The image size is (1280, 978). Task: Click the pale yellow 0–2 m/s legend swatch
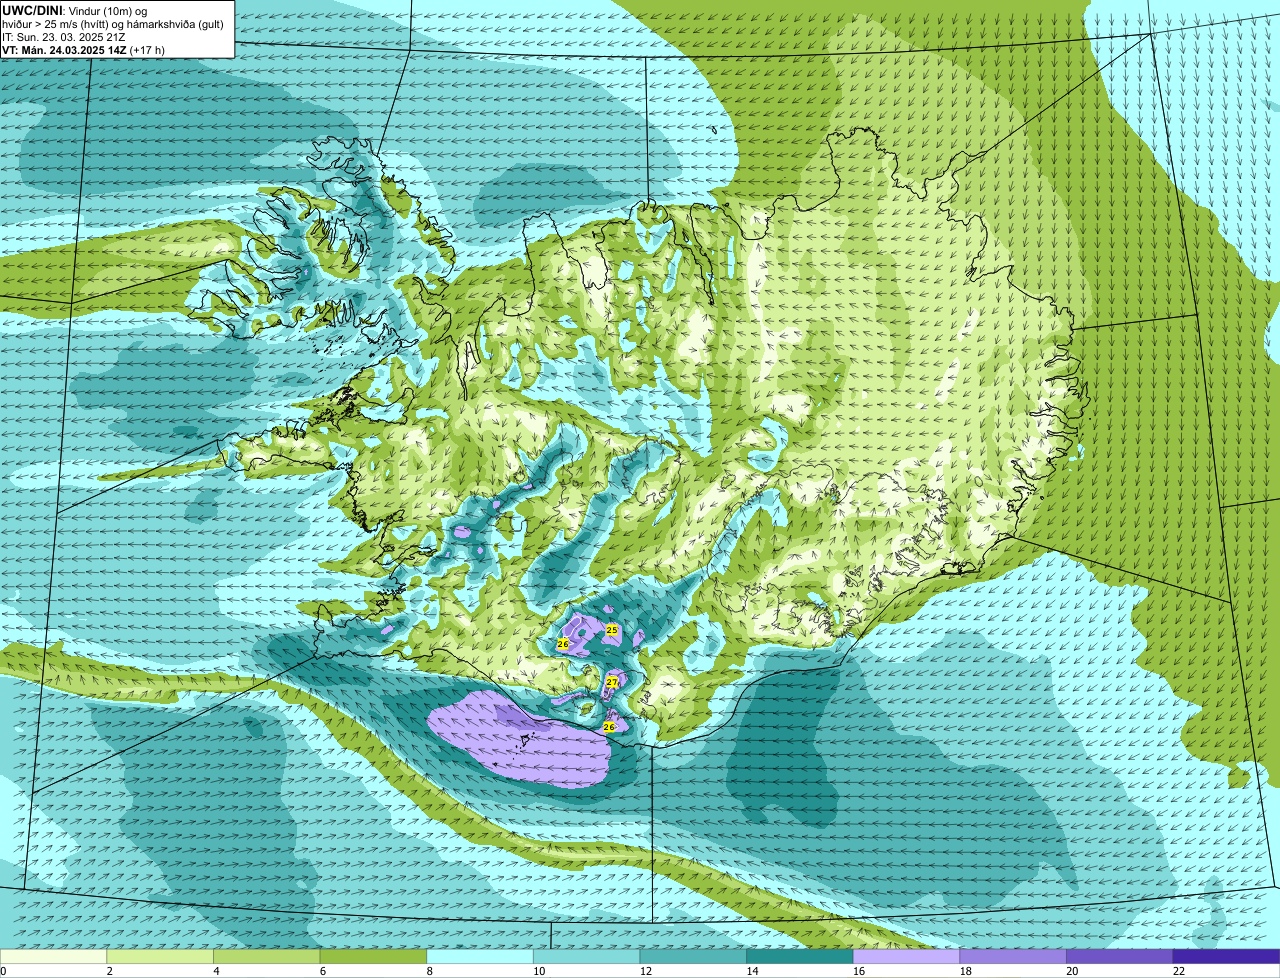point(54,957)
